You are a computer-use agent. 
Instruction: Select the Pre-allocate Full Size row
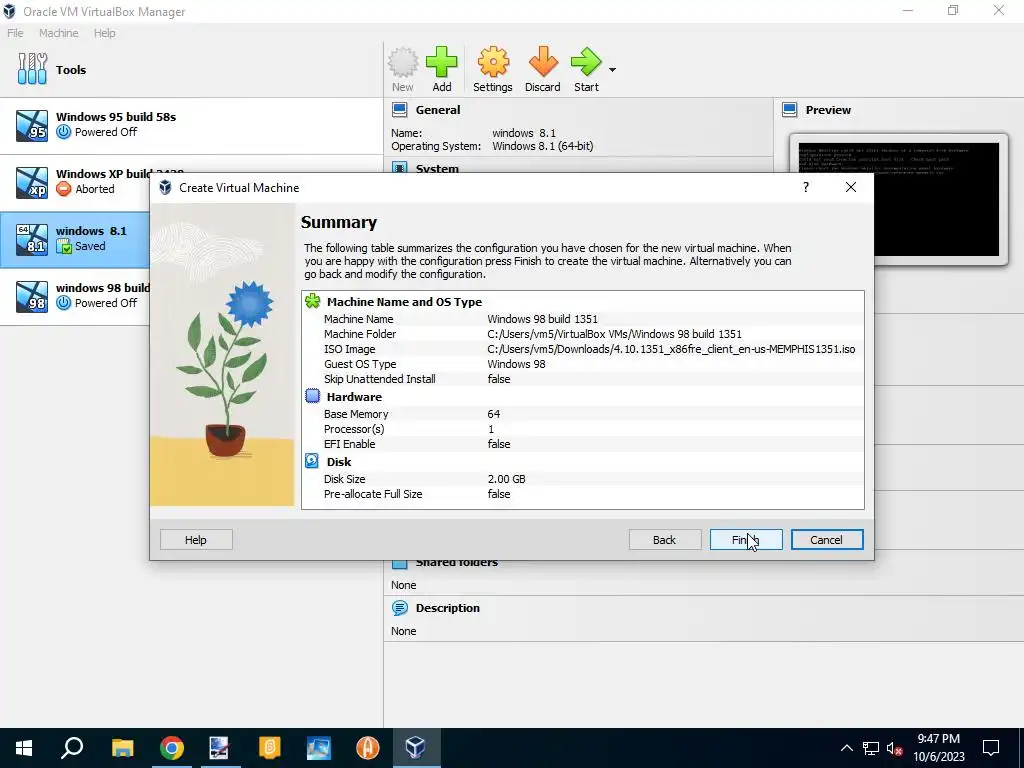(583, 494)
